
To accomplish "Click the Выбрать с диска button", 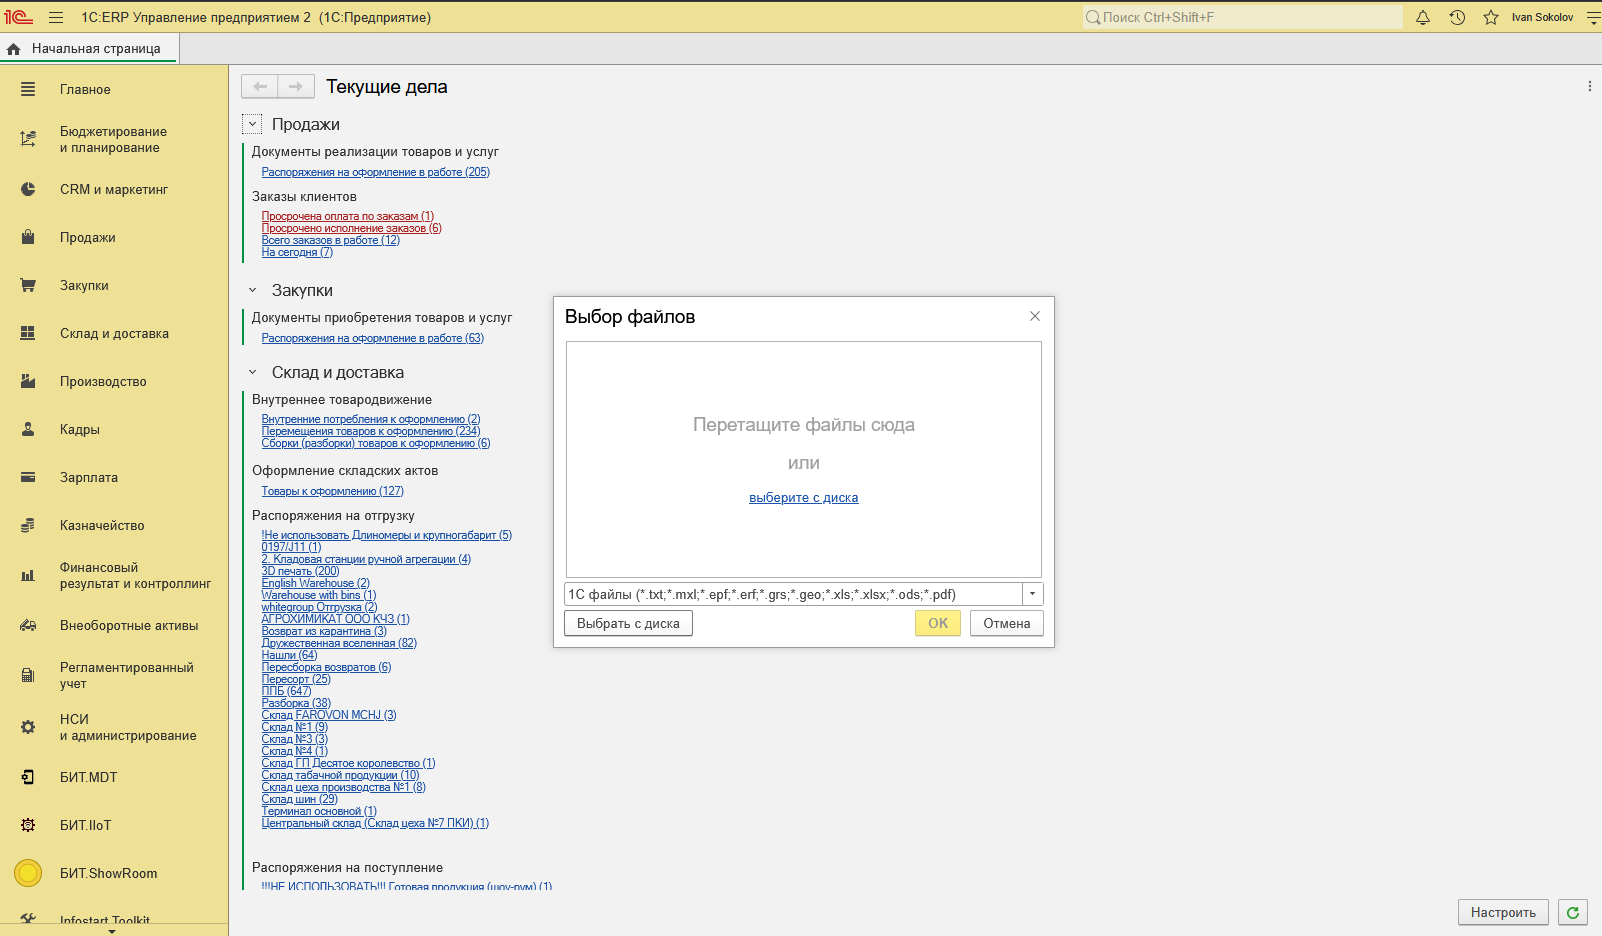I will [628, 623].
